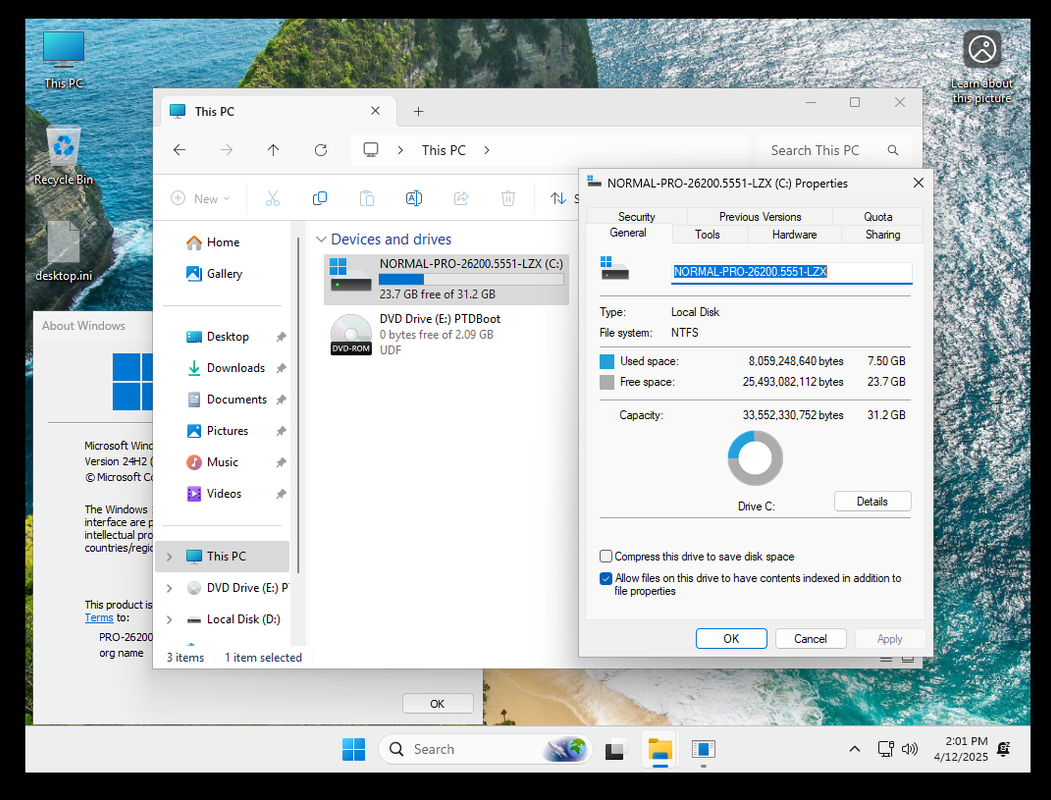The width and height of the screenshot is (1051, 800).
Task: Click the Share icon in Explorer toolbar
Action: (x=461, y=198)
